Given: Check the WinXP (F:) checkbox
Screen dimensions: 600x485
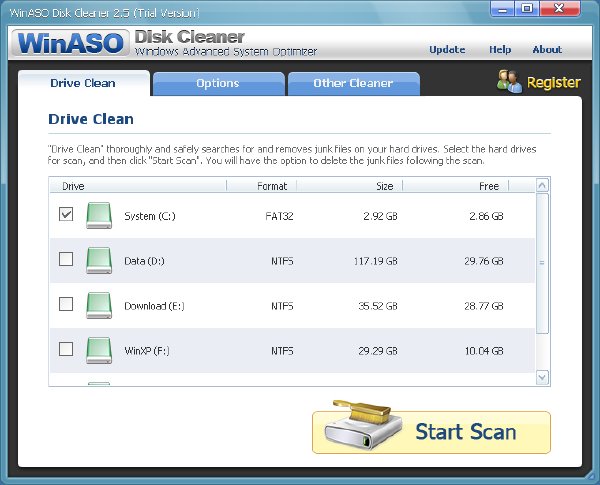Looking at the screenshot, I should point(66,349).
